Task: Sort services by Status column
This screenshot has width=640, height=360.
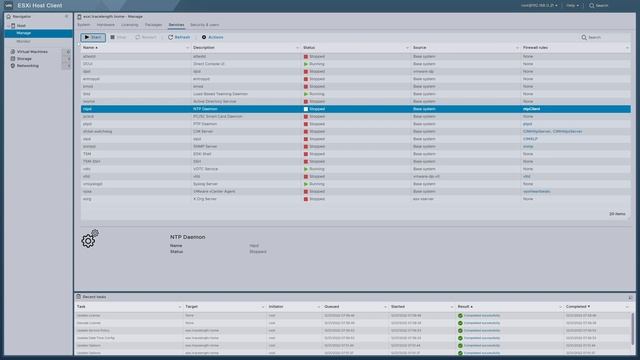Action: point(309,48)
